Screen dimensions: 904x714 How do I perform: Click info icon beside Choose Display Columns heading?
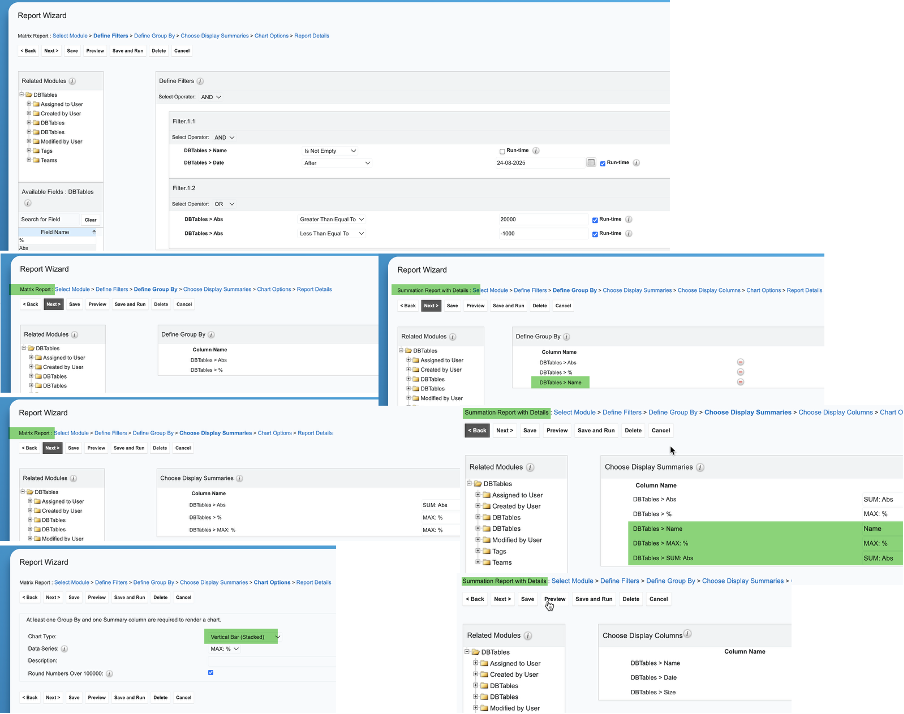pos(687,634)
